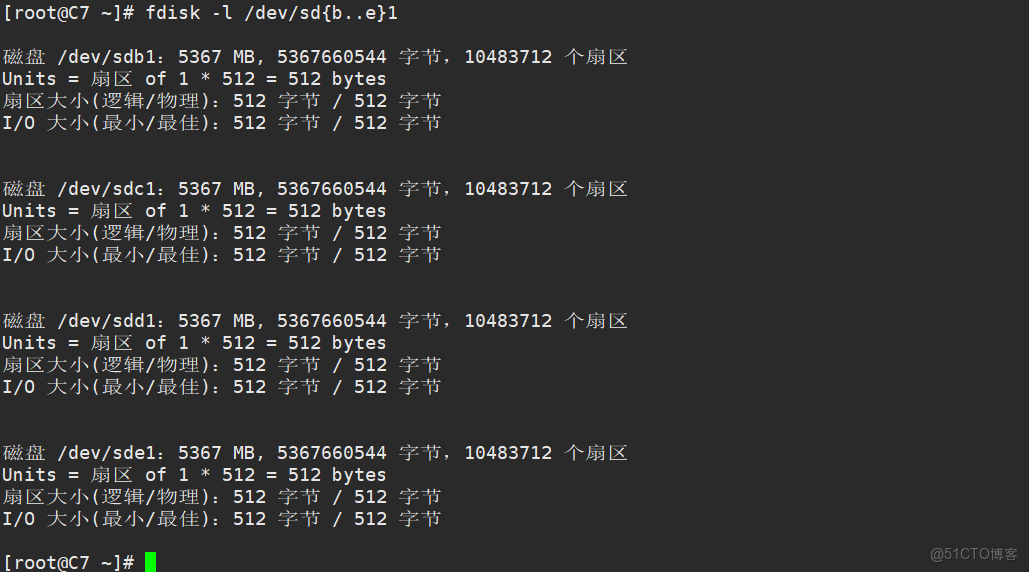The height and width of the screenshot is (572, 1029).
Task: Click the /dev/sde1 device path
Action: point(112,453)
